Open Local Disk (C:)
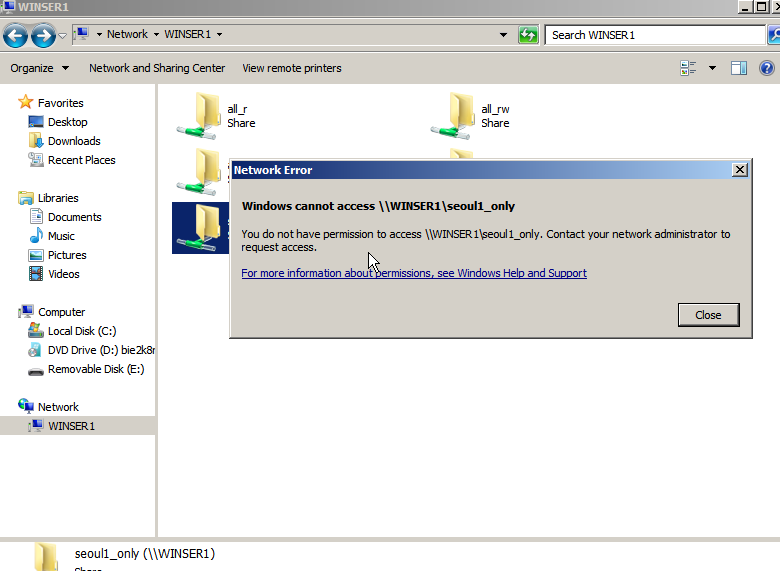Screen dimensions: 780x571 [x=82, y=331]
